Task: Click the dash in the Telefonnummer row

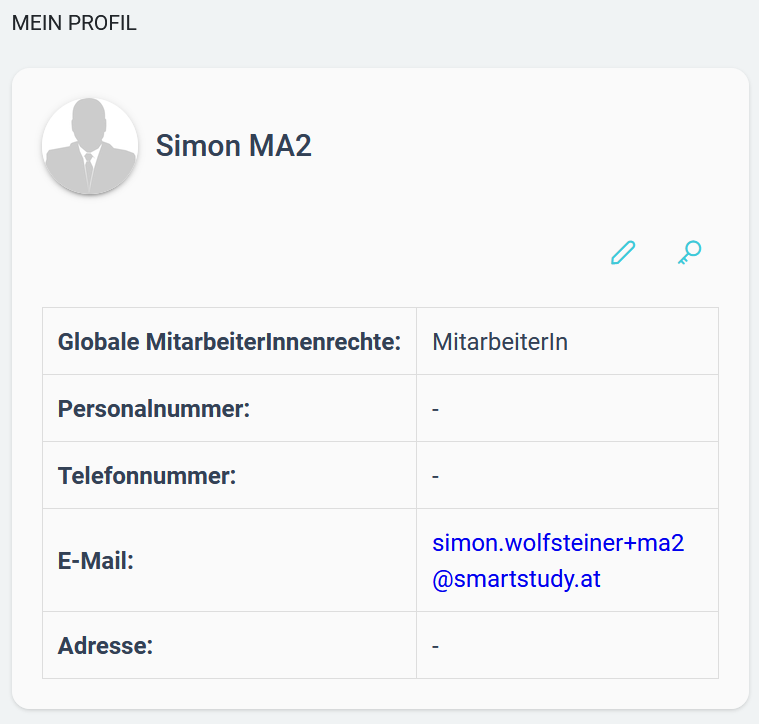Action: (x=435, y=477)
